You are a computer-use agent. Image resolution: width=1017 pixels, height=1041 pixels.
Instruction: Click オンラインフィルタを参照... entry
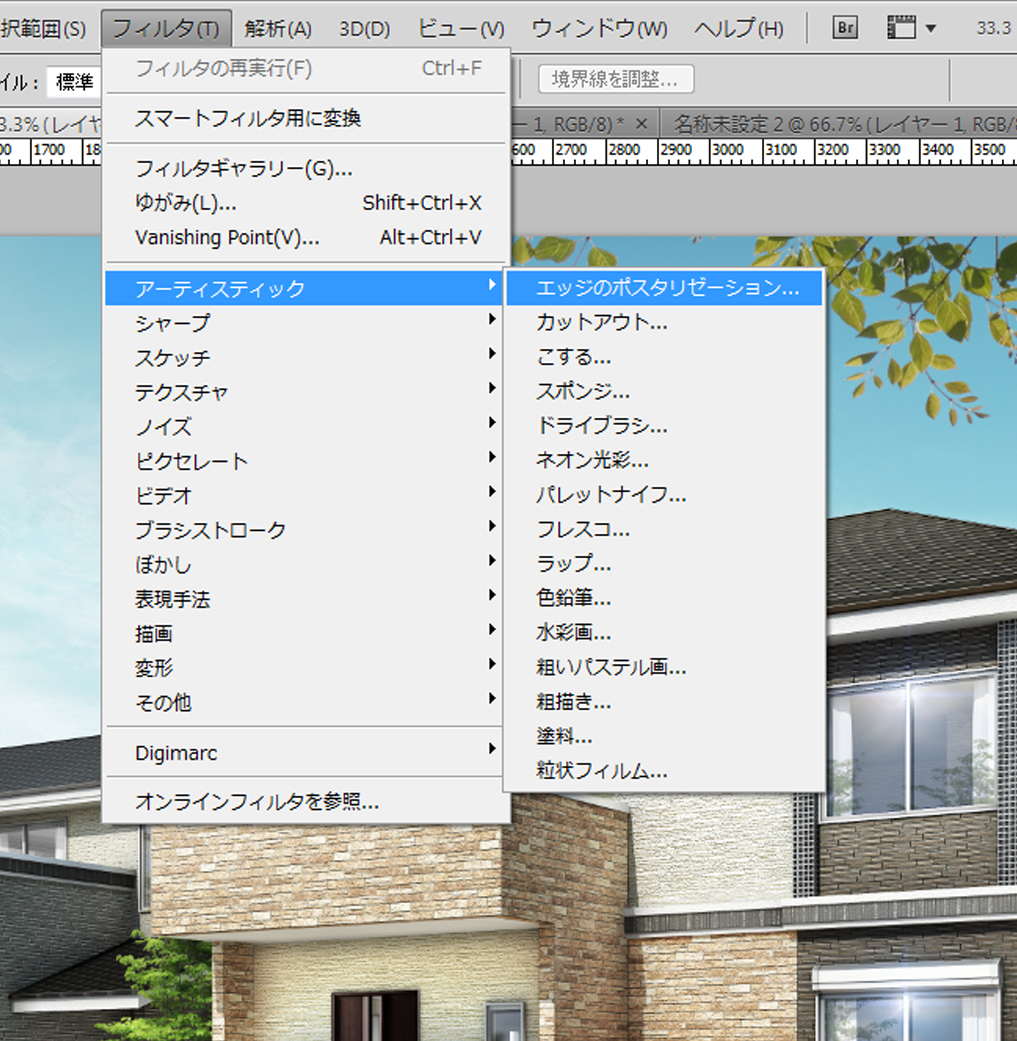pyautogui.click(x=257, y=801)
